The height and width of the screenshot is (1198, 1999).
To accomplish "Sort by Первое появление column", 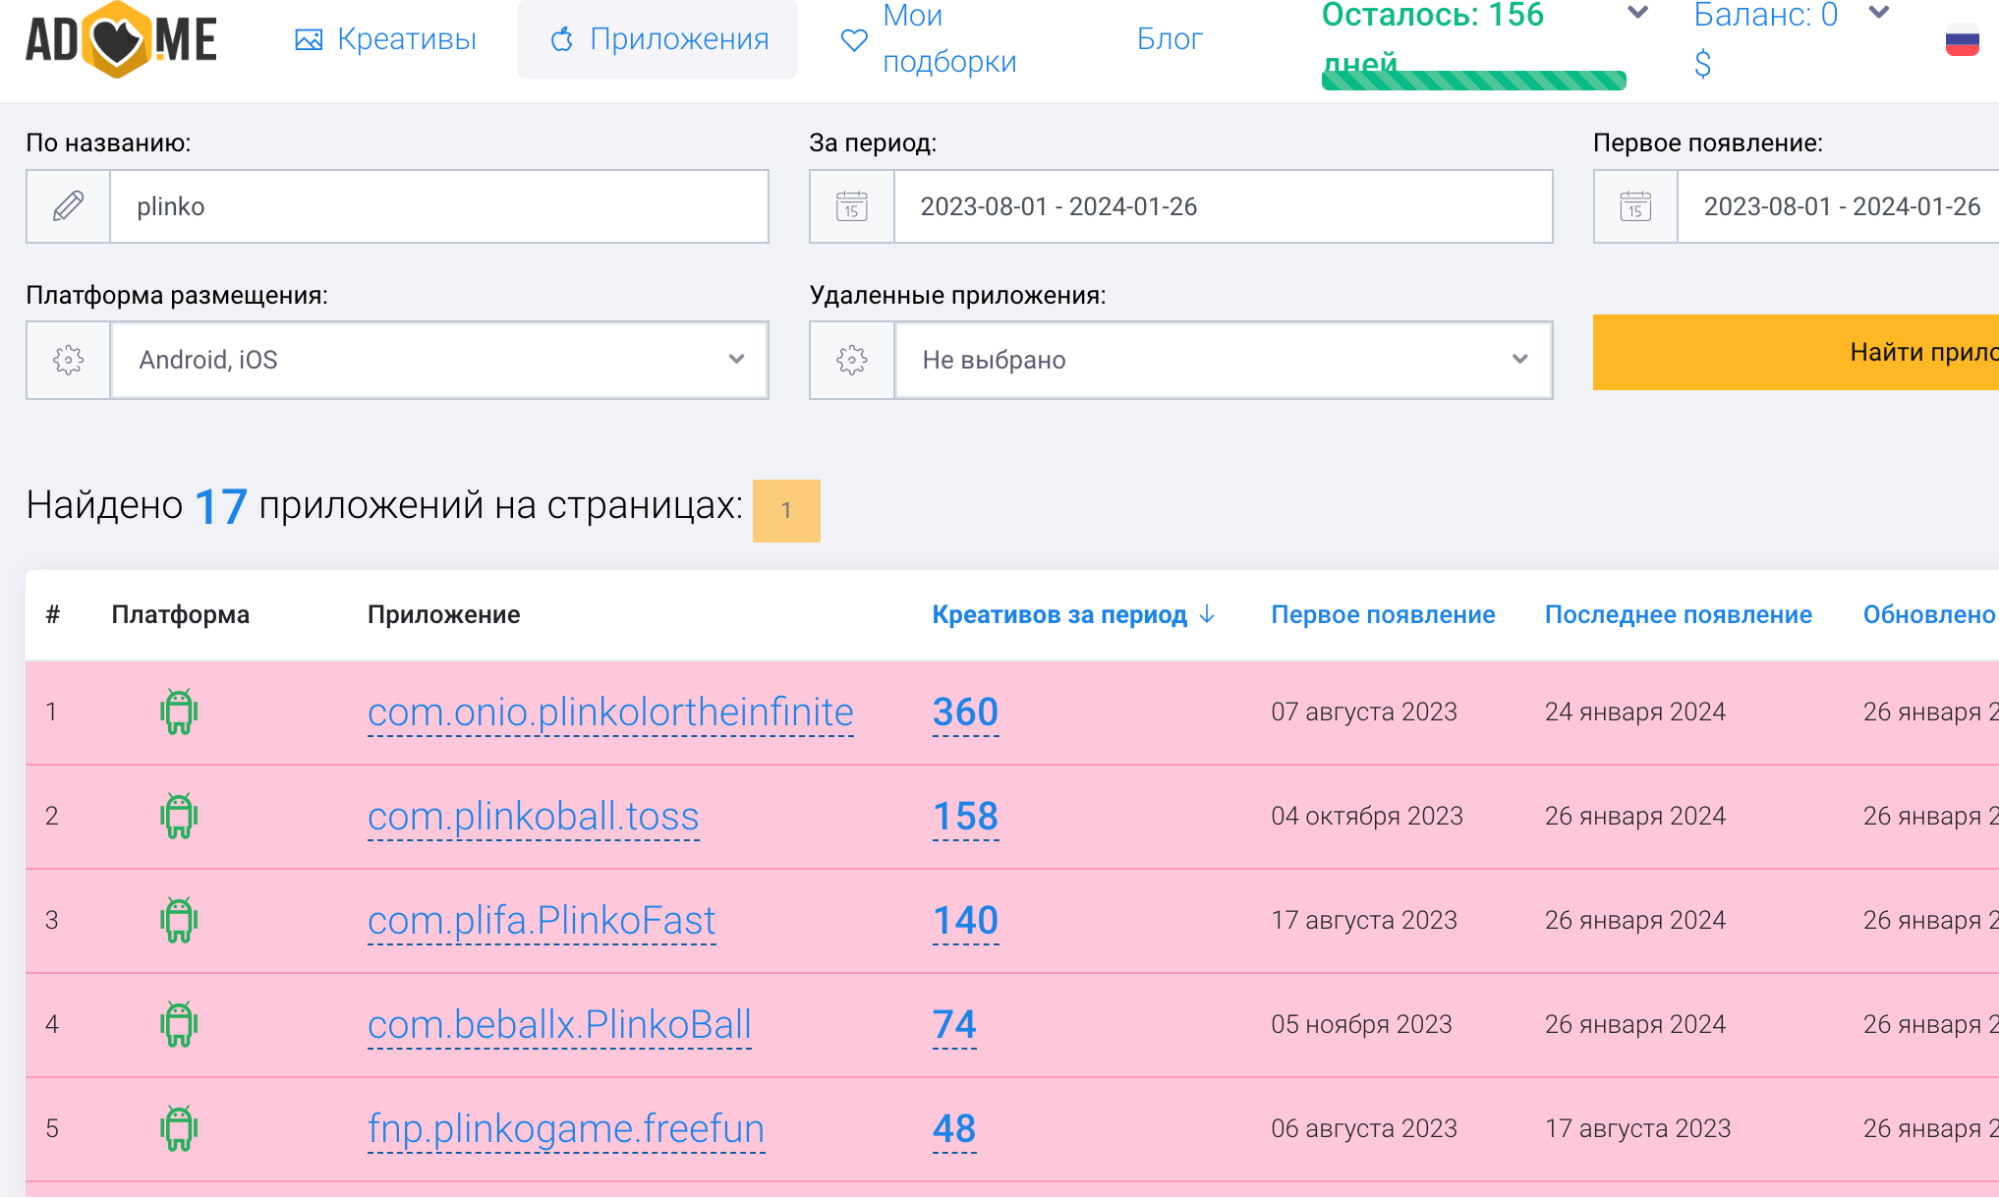I will click(1383, 614).
